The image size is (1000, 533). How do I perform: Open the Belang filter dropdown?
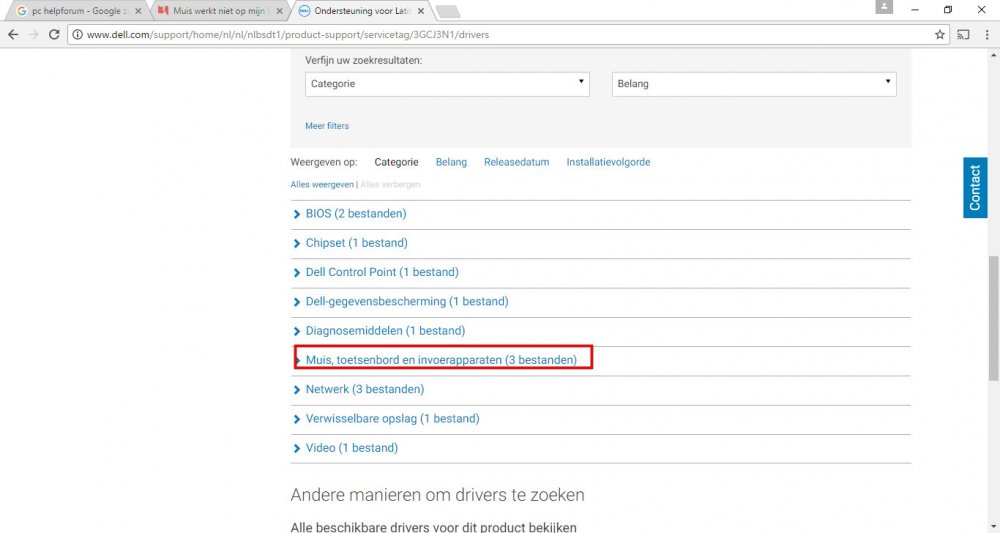click(x=754, y=84)
